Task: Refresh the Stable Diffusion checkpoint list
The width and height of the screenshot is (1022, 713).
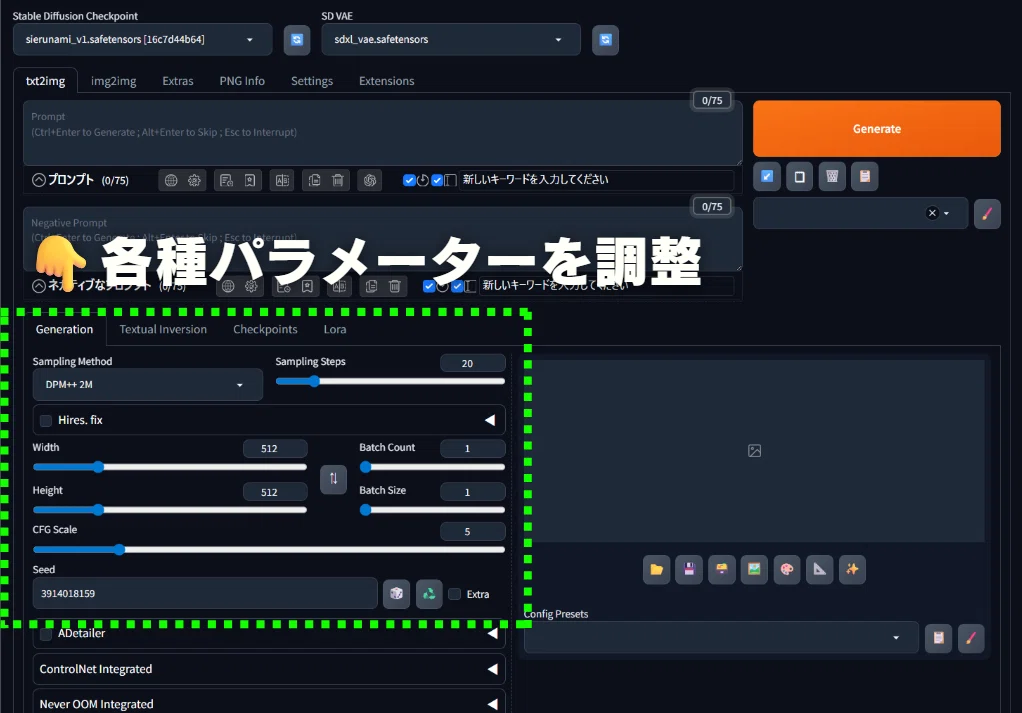Action: [297, 40]
